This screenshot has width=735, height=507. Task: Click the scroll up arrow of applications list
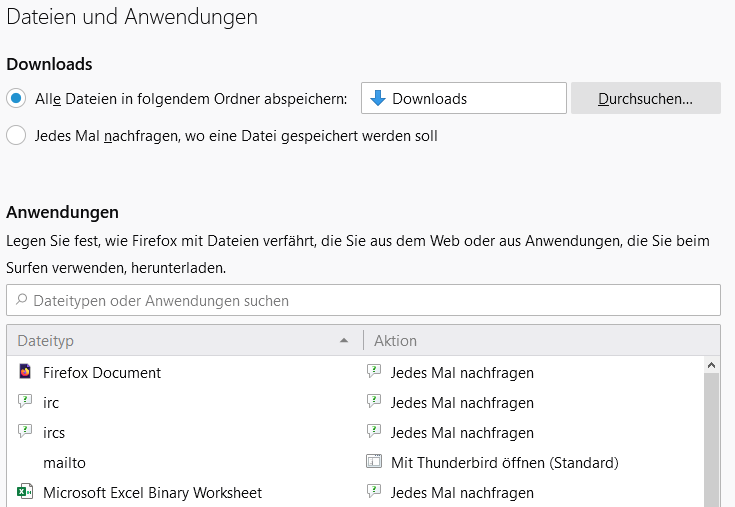[712, 365]
